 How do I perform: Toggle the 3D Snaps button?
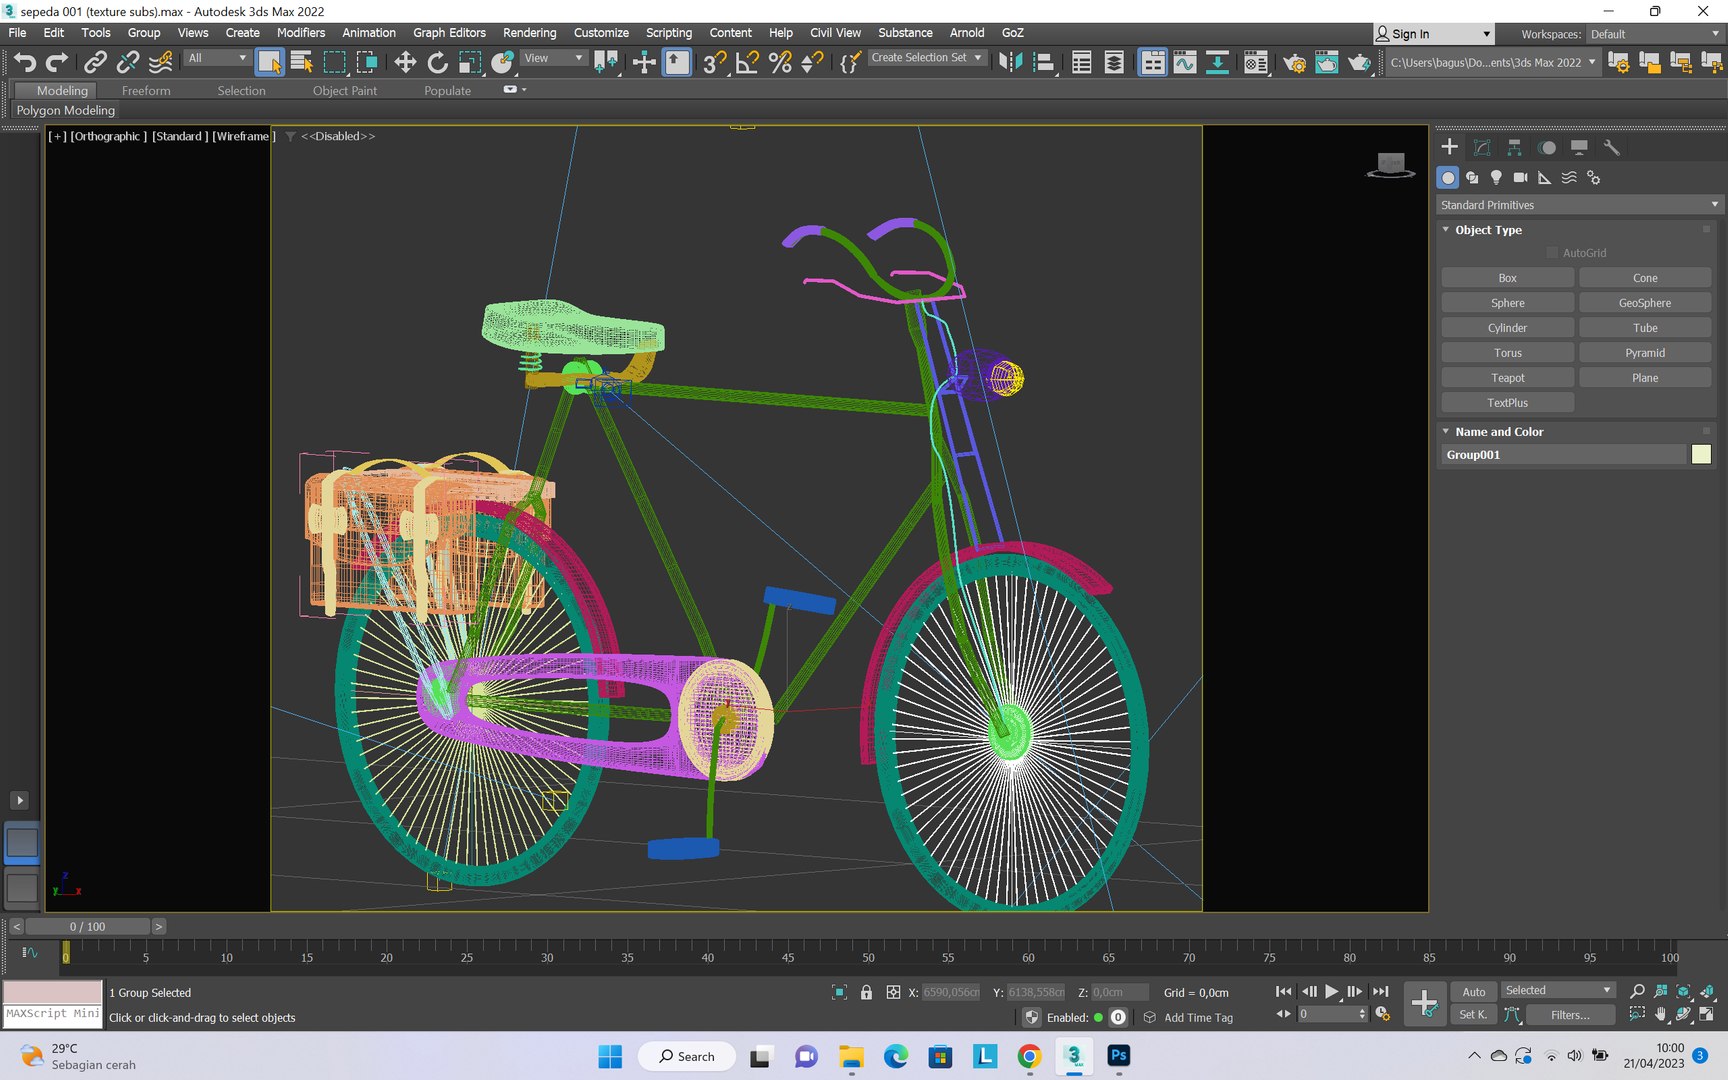click(714, 62)
